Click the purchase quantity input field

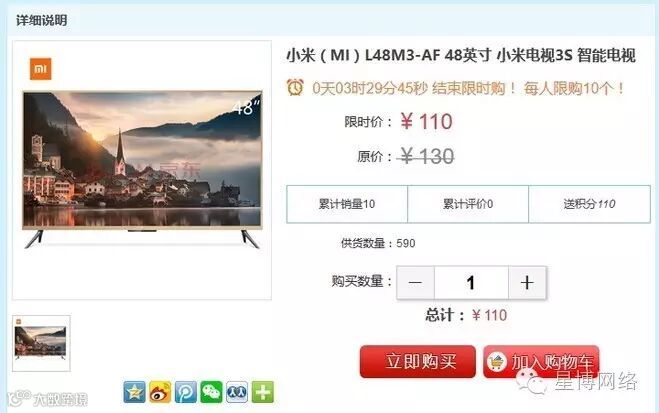471,282
